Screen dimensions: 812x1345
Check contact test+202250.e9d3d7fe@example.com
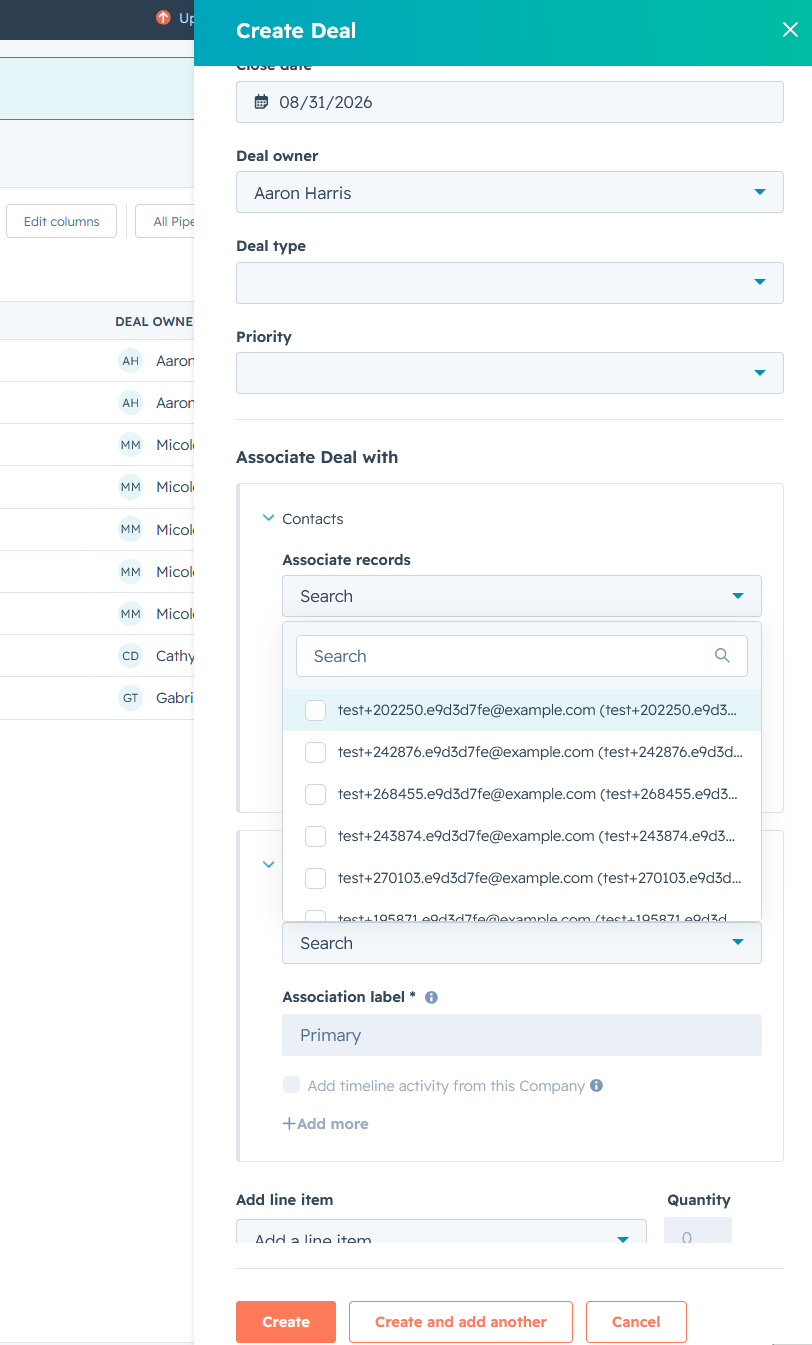pos(315,710)
